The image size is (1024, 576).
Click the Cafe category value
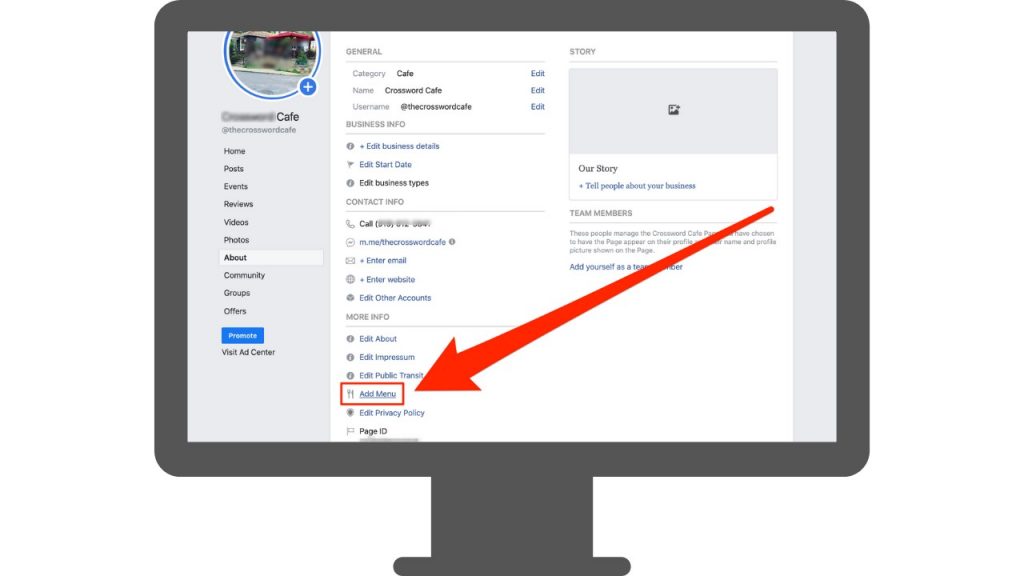point(405,74)
